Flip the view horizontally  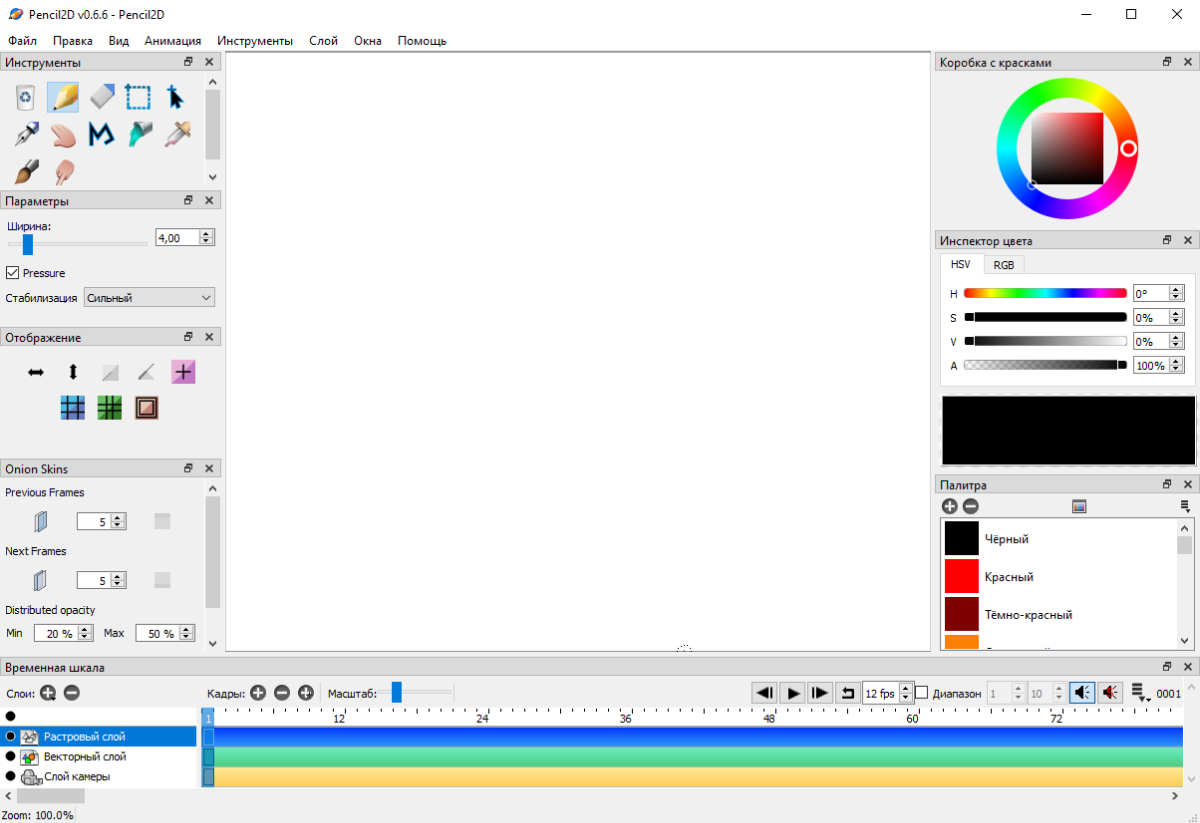coord(36,372)
